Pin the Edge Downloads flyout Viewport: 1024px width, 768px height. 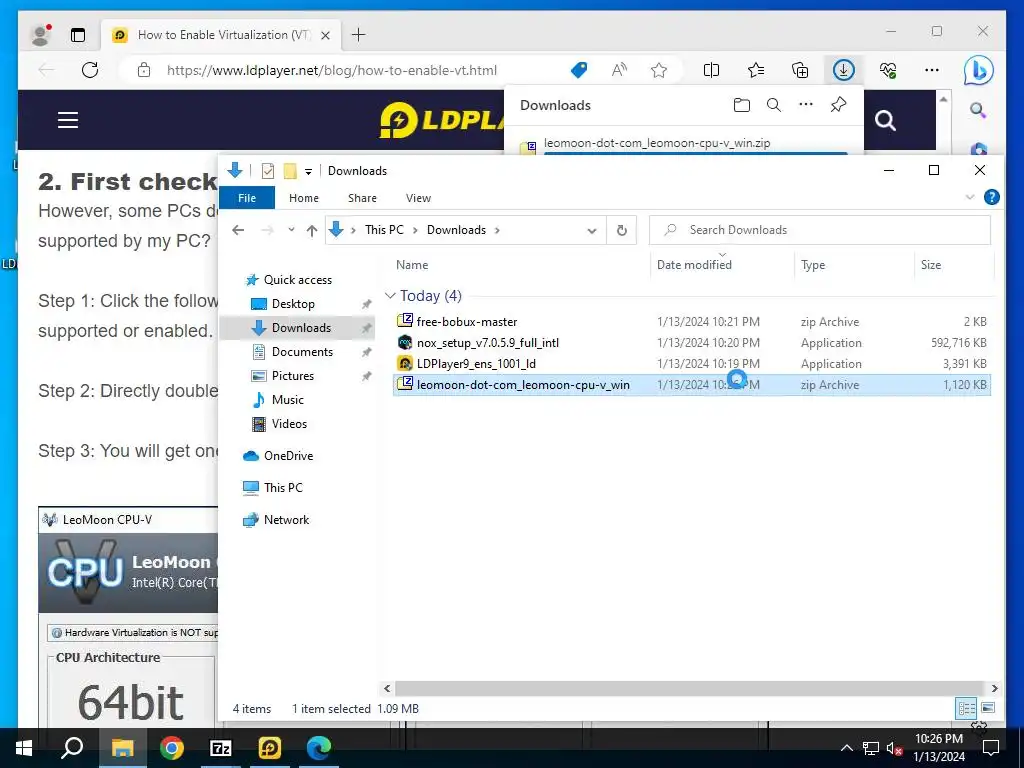pos(839,104)
